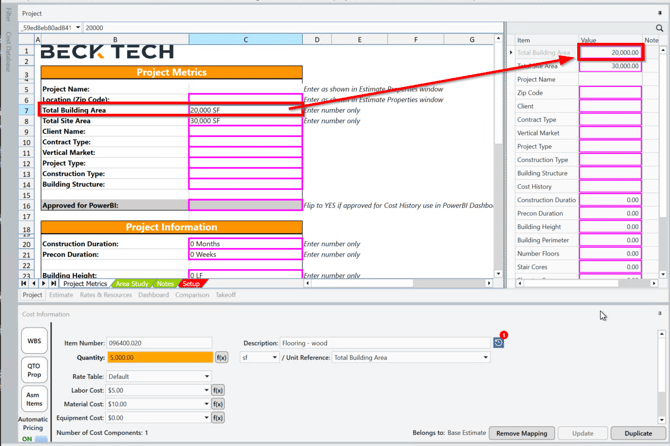The width and height of the screenshot is (670, 446).
Task: Open the Asm Items panel
Action: tap(34, 398)
